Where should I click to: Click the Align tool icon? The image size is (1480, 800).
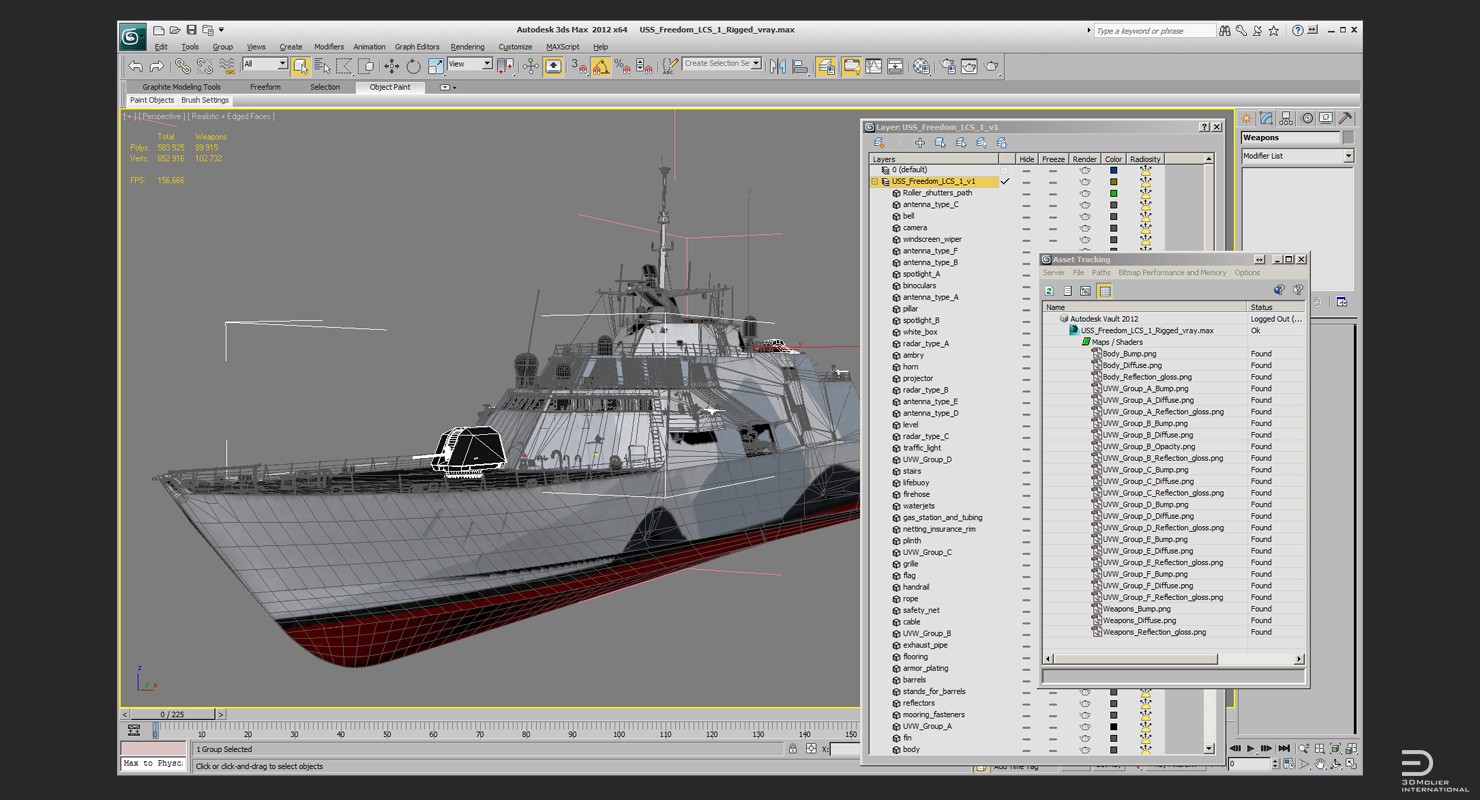point(800,66)
